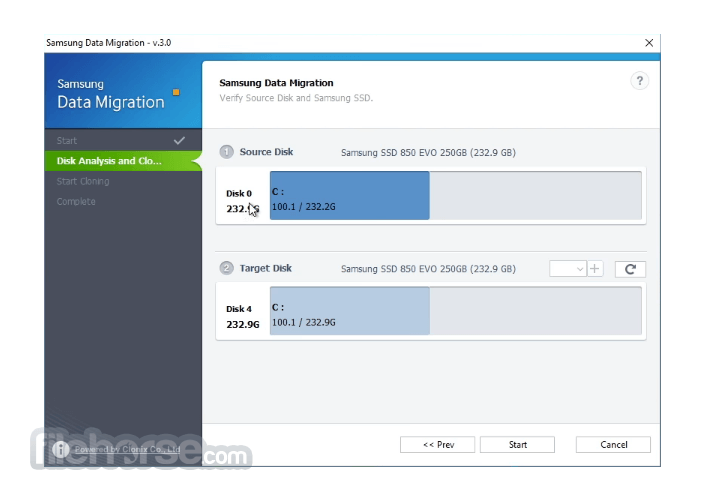Click the Disk 0 label

pos(239,193)
